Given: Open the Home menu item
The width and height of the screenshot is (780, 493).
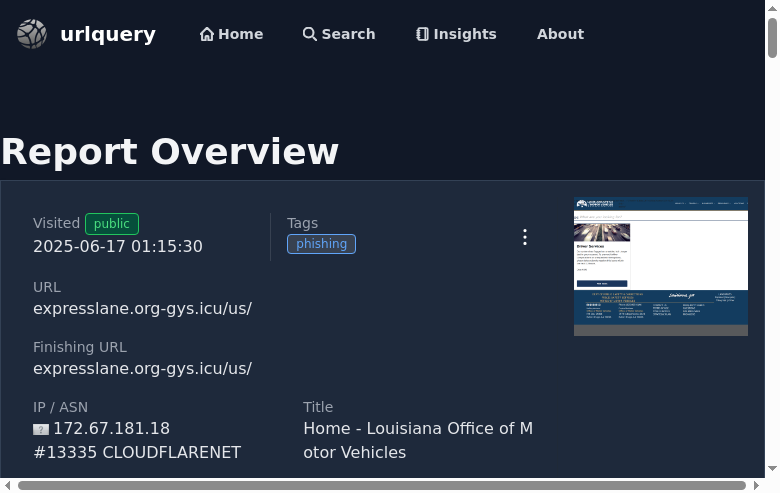Looking at the screenshot, I should [231, 34].
